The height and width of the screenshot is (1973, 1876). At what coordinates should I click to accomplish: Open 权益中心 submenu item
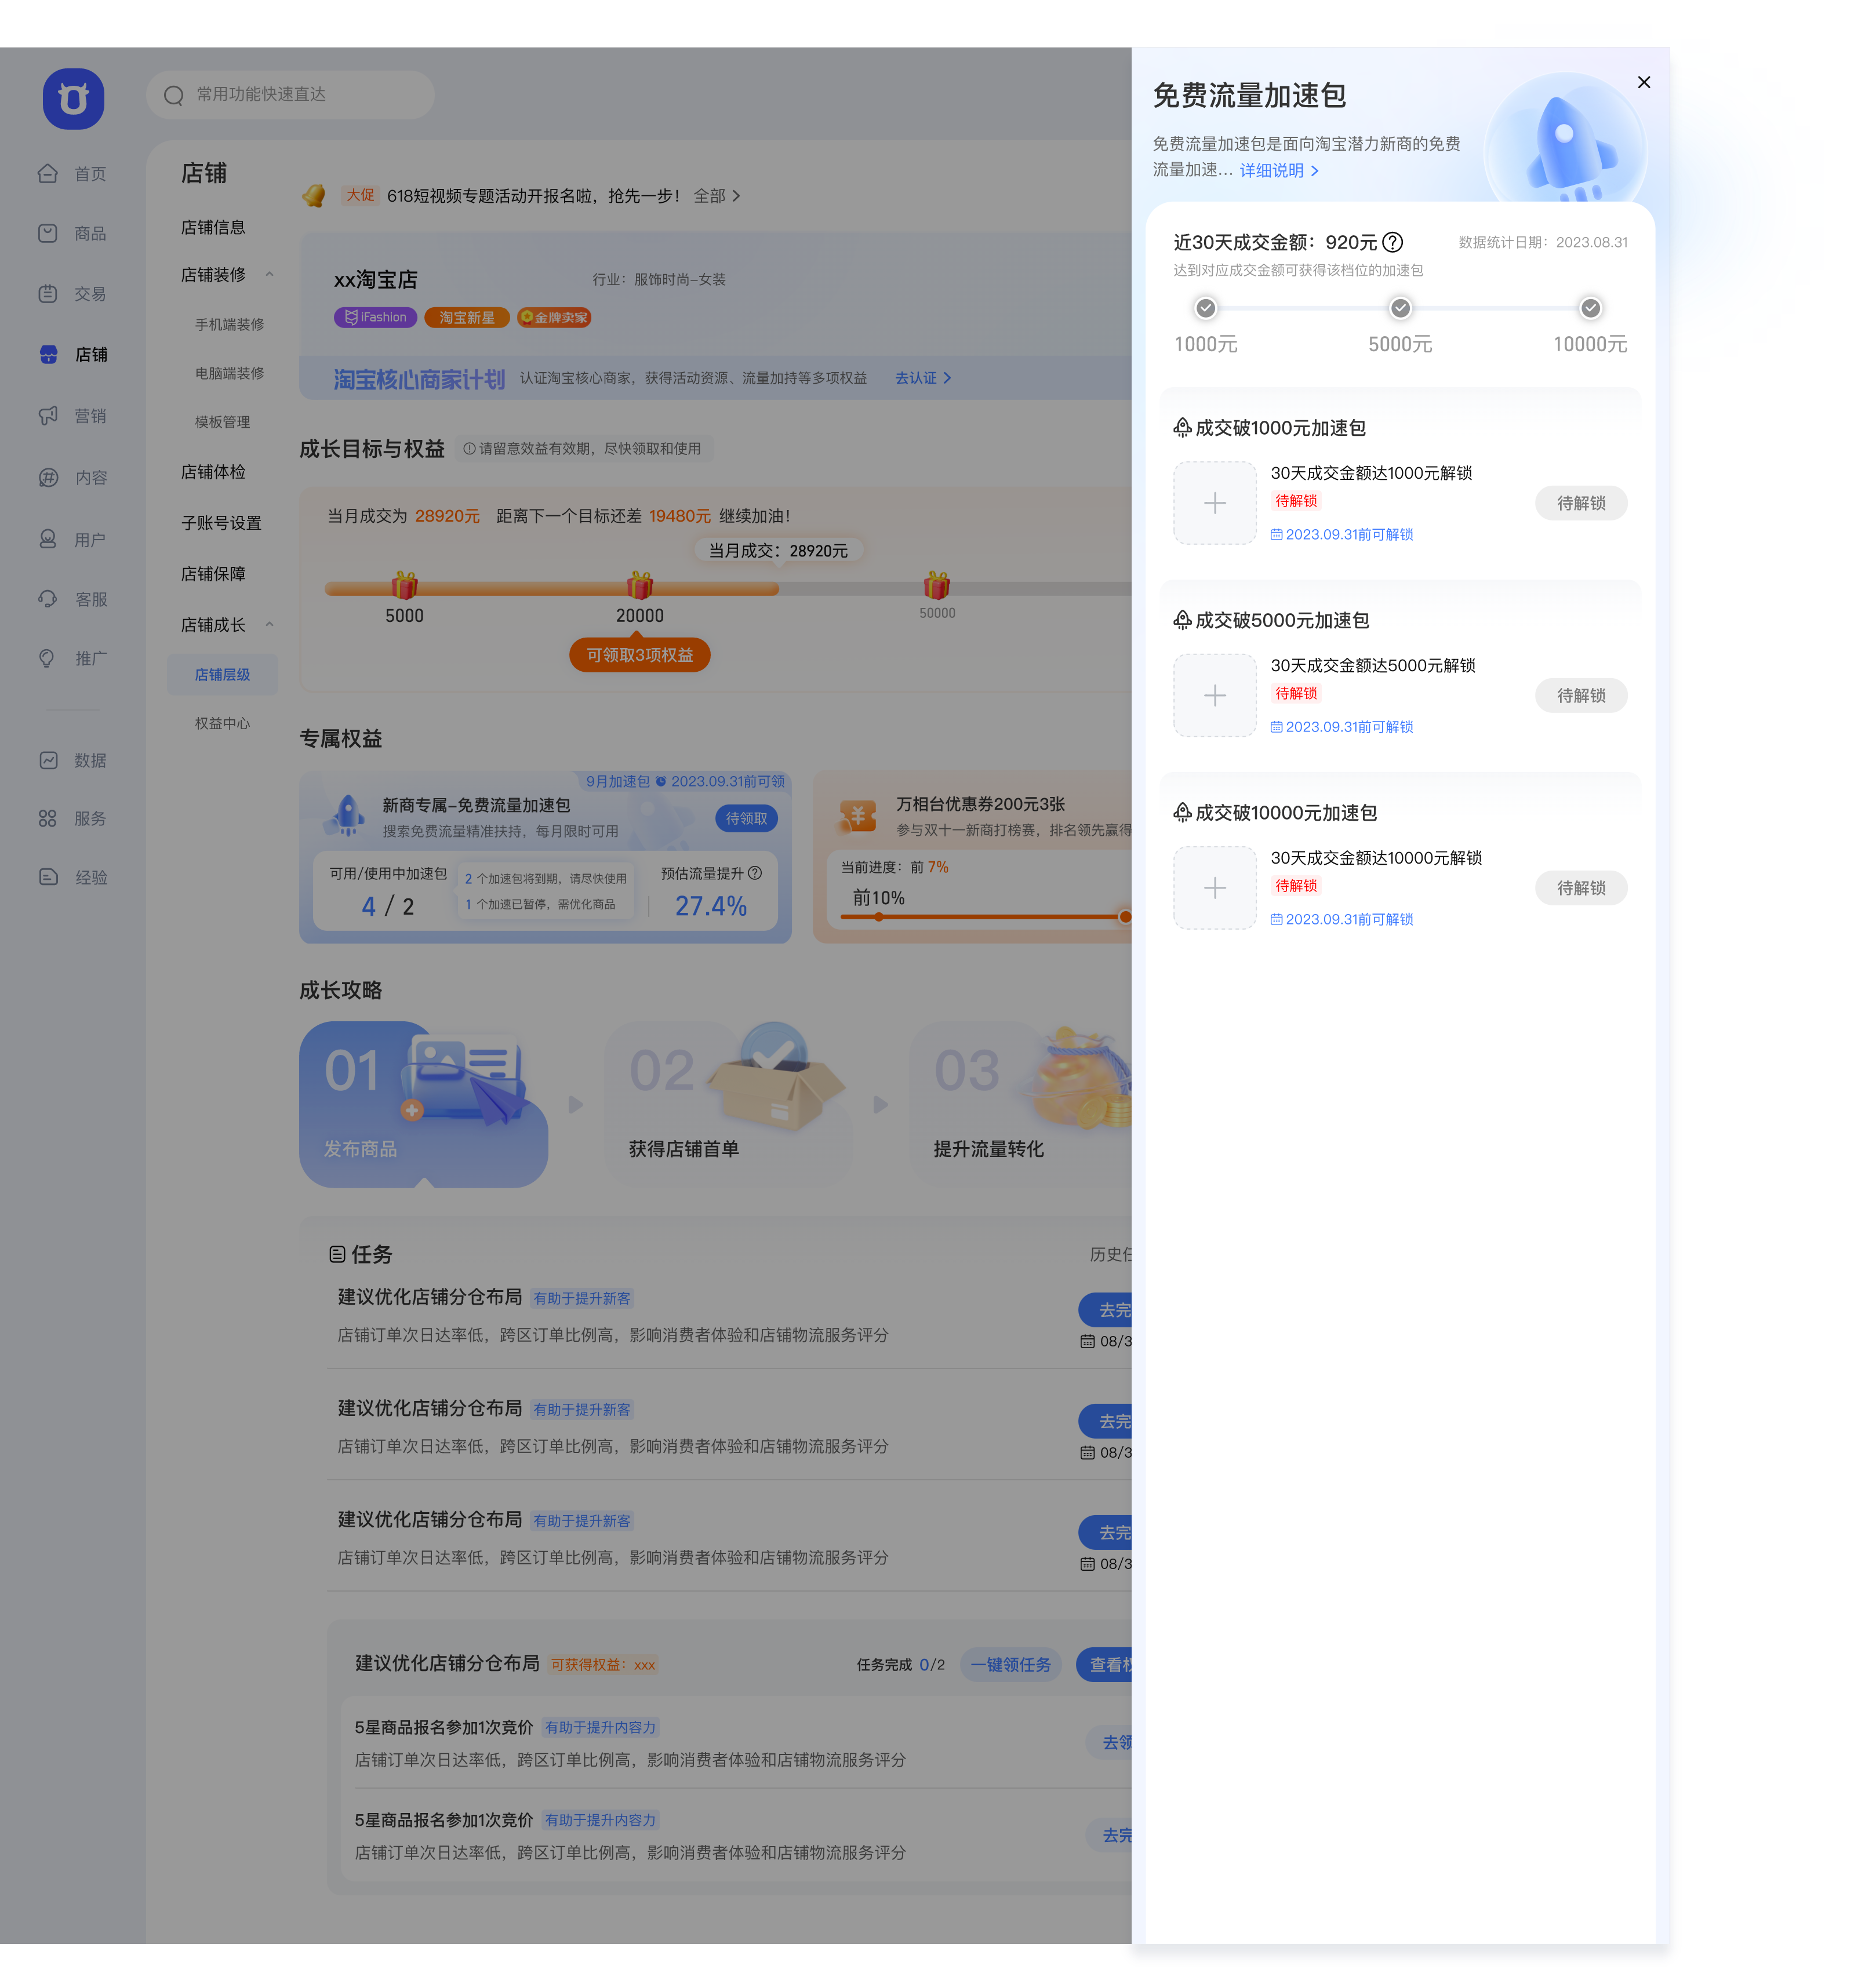[x=222, y=723]
